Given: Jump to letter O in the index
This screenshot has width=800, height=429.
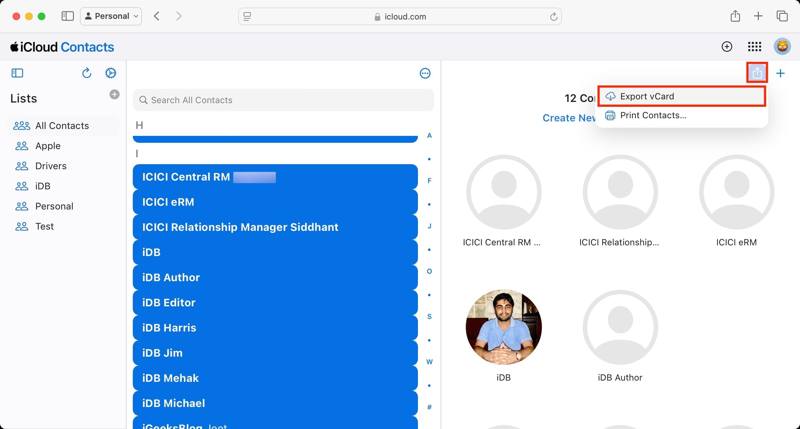Looking at the screenshot, I should click(x=429, y=271).
